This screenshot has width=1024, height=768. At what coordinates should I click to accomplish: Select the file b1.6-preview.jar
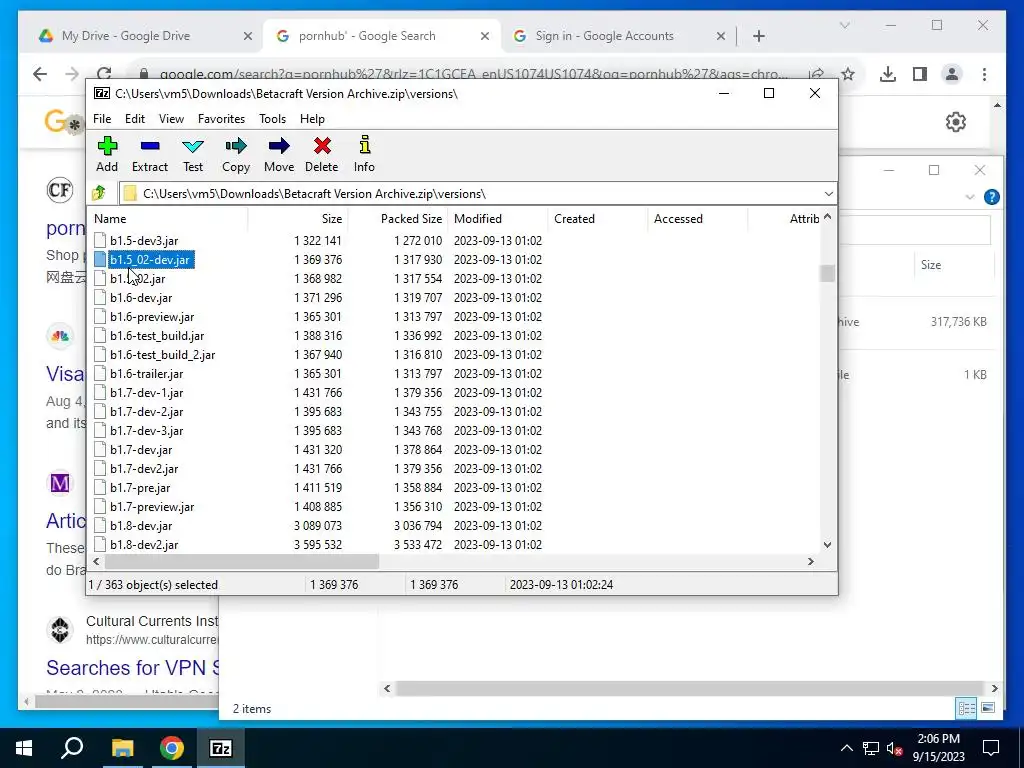click(152, 317)
